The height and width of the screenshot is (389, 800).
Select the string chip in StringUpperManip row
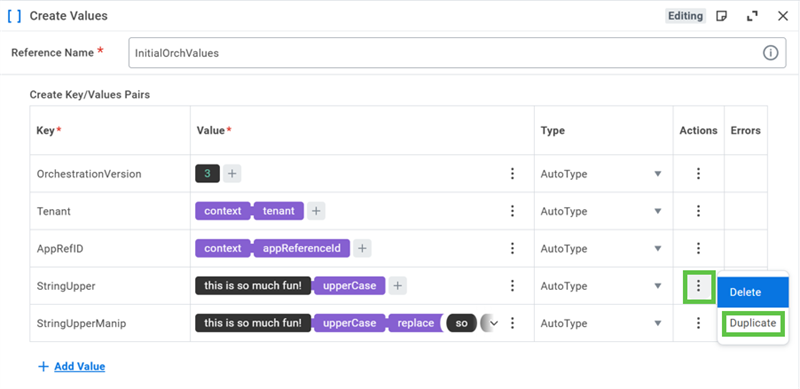(x=253, y=323)
